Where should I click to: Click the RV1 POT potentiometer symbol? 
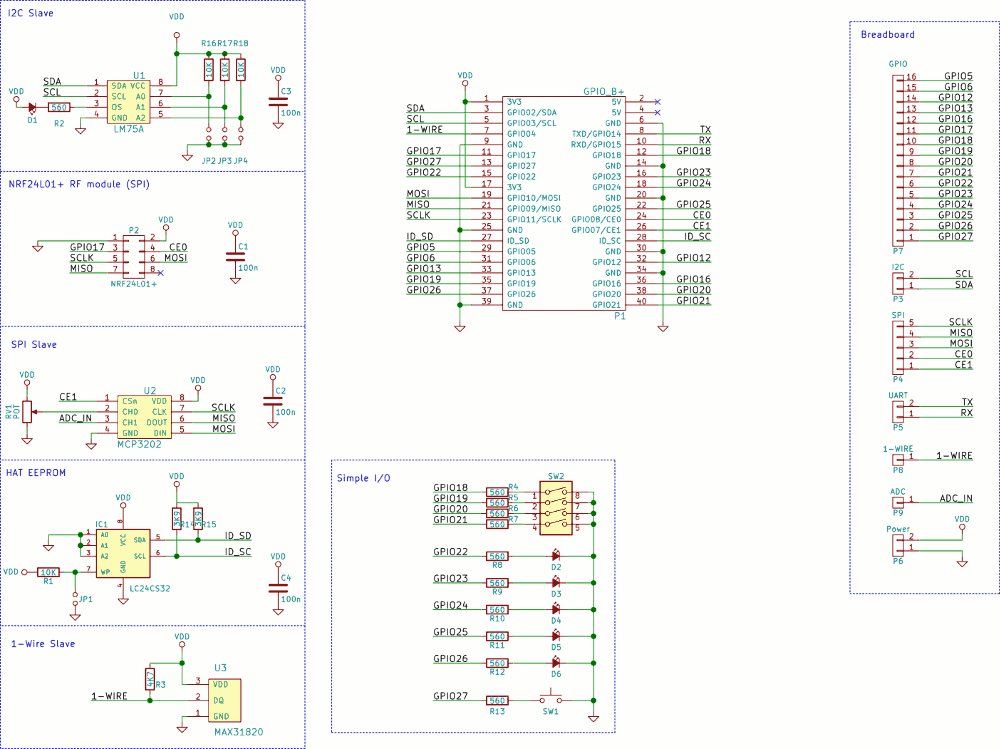tap(27, 412)
